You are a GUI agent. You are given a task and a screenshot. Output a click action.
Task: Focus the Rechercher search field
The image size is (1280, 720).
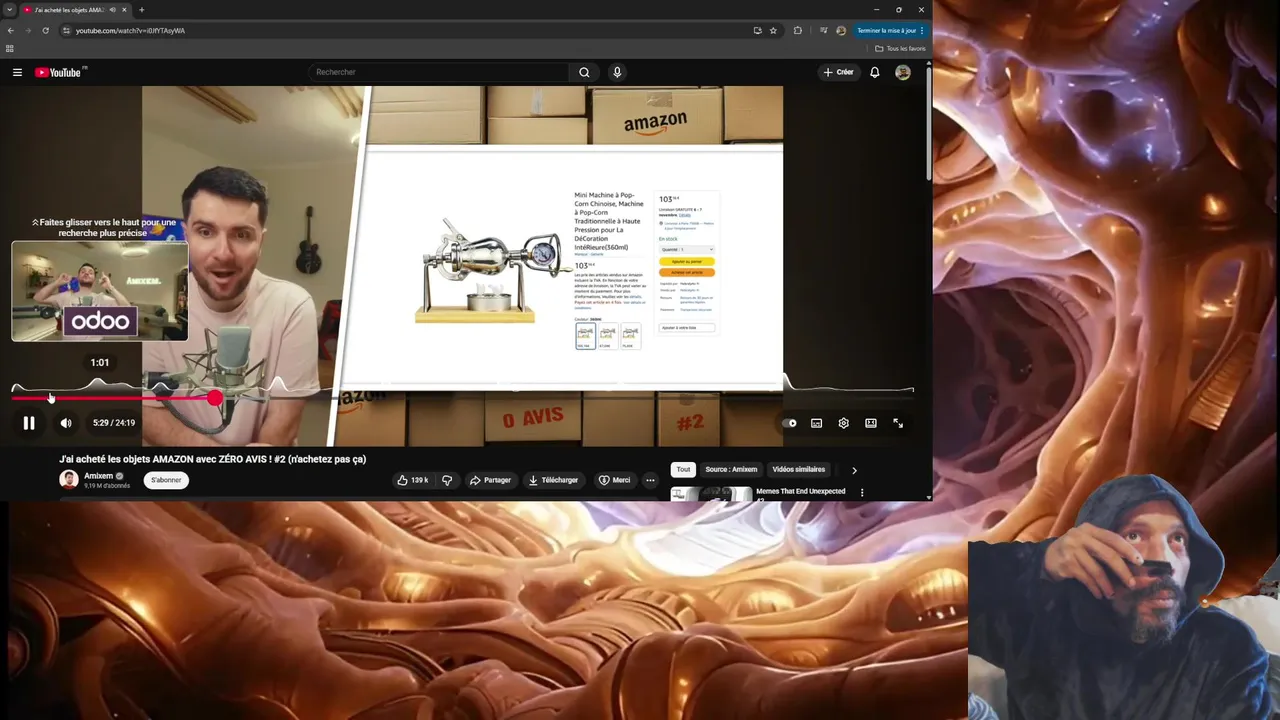pos(438,72)
